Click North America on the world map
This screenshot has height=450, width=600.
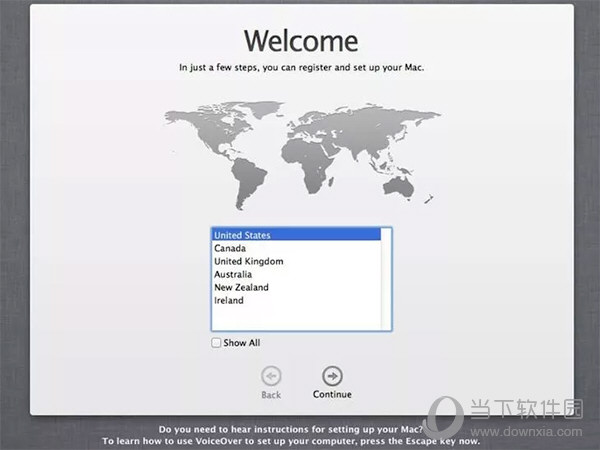tap(208, 132)
